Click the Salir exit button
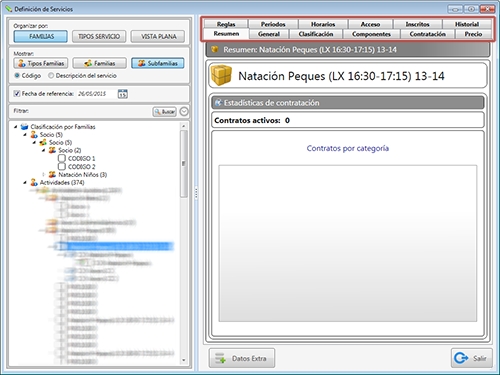Image resolution: width=500 pixels, height=375 pixels. tap(471, 358)
